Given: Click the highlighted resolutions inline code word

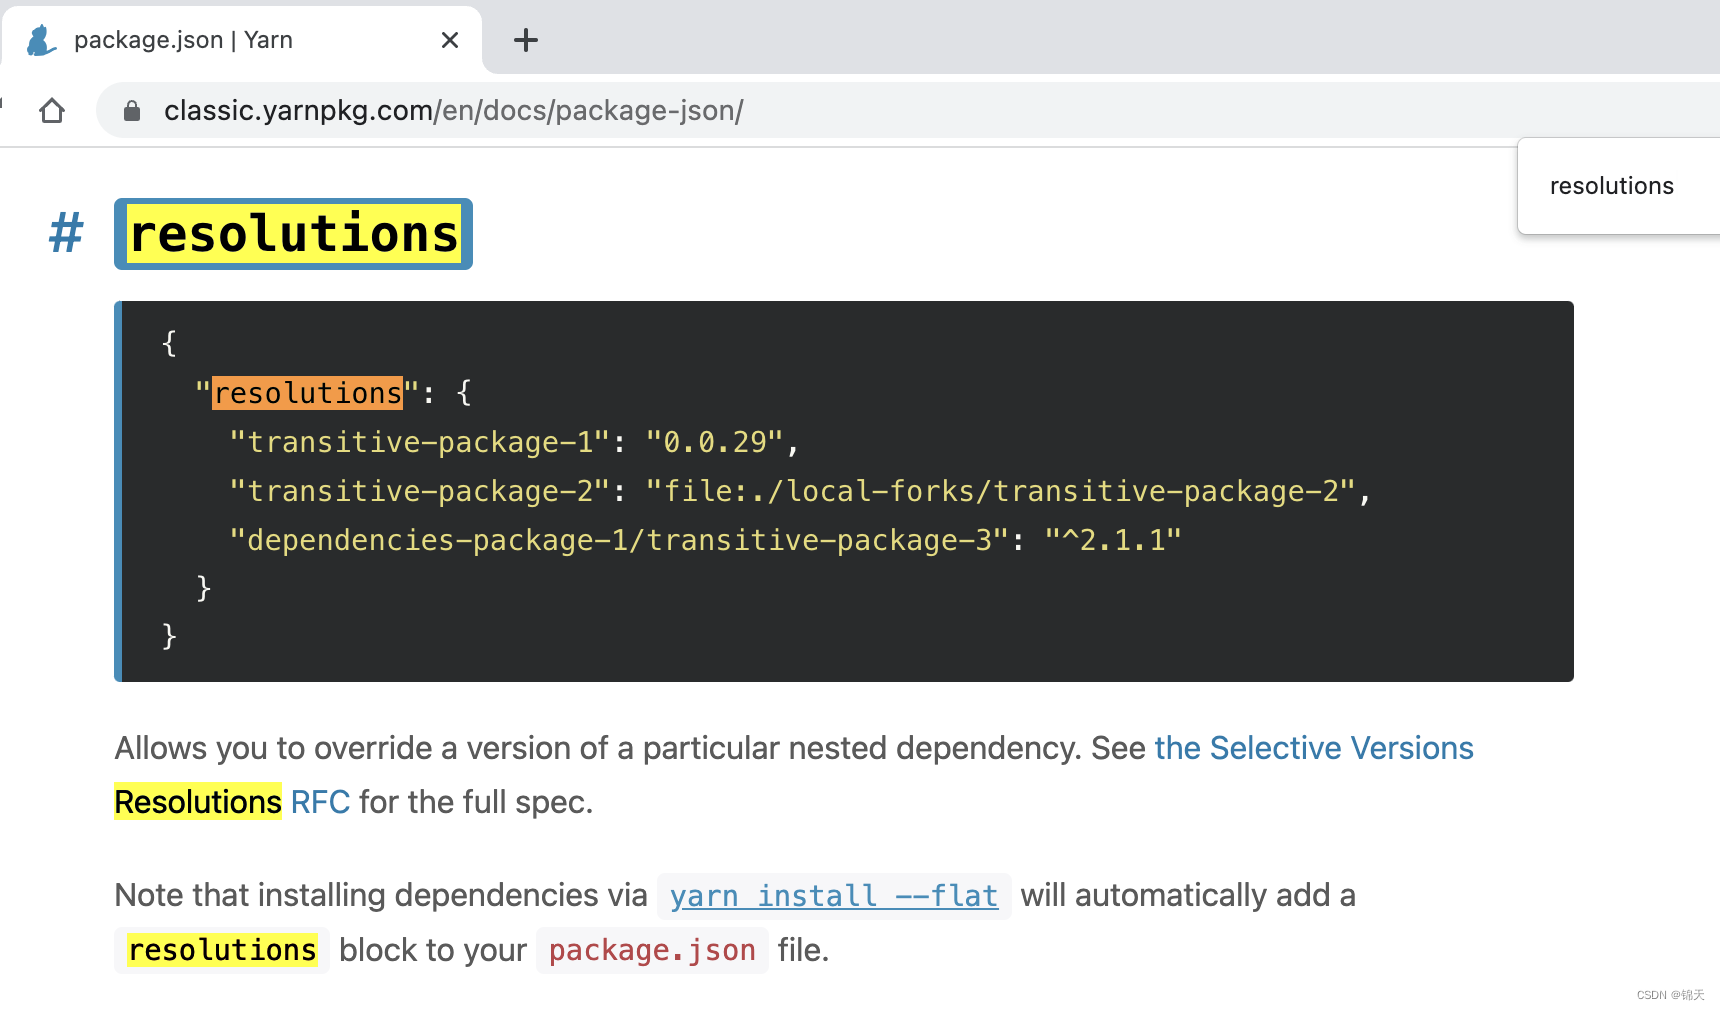Looking at the screenshot, I should coord(222,950).
